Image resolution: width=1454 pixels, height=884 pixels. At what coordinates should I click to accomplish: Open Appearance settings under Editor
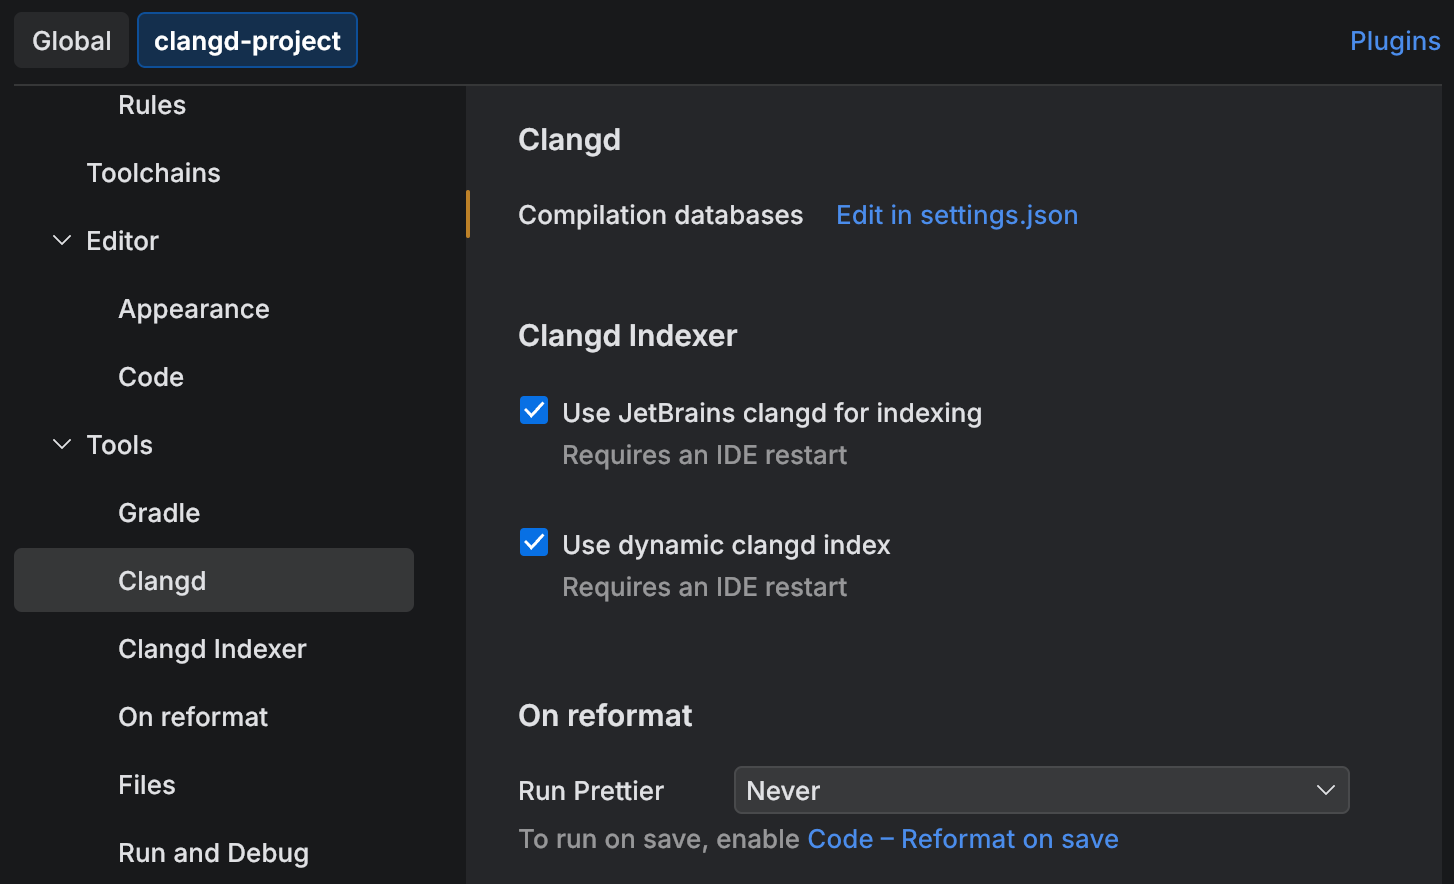pyautogui.click(x=194, y=308)
